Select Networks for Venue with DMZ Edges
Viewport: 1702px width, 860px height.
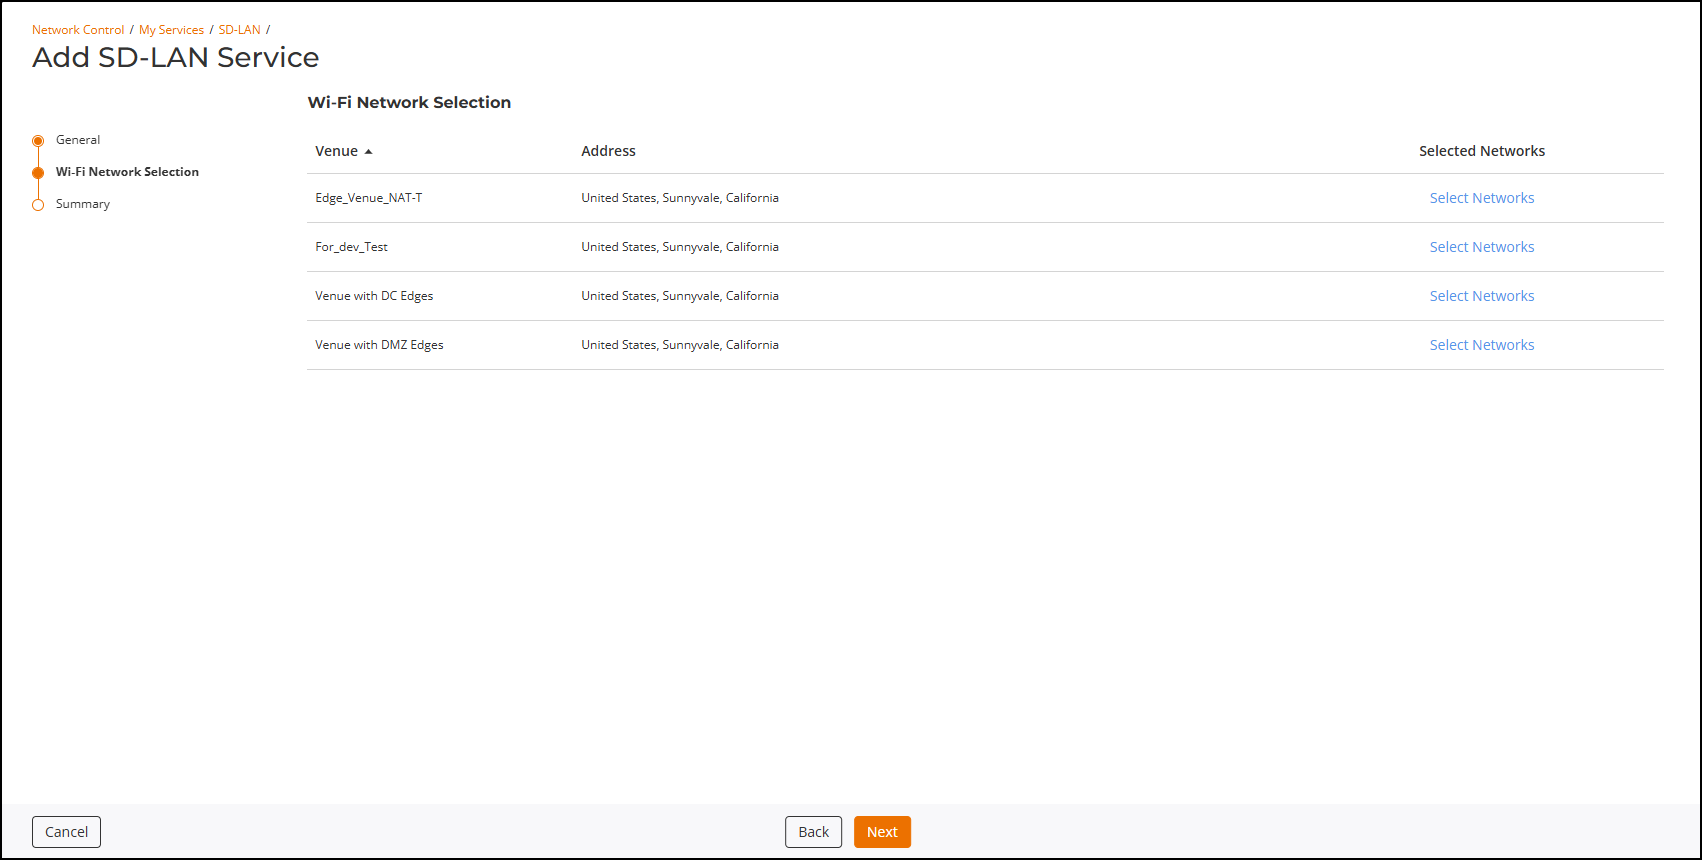(x=1481, y=345)
